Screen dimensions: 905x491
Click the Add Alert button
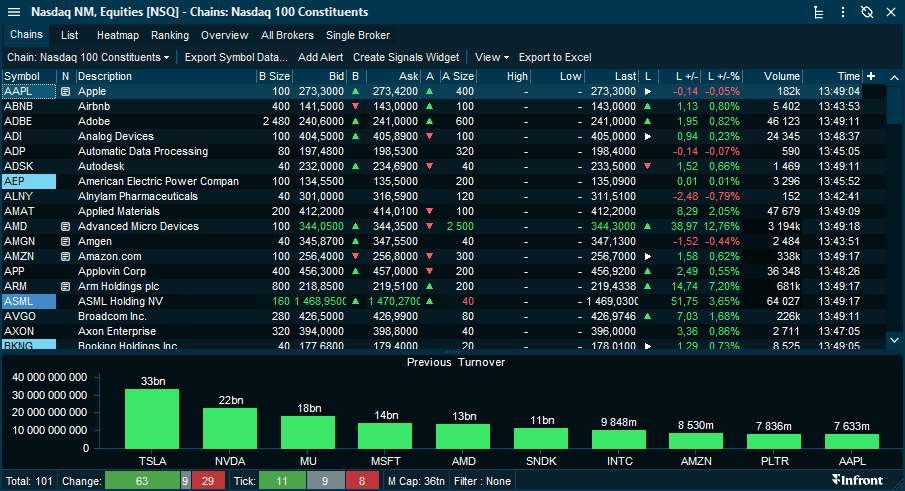click(320, 57)
